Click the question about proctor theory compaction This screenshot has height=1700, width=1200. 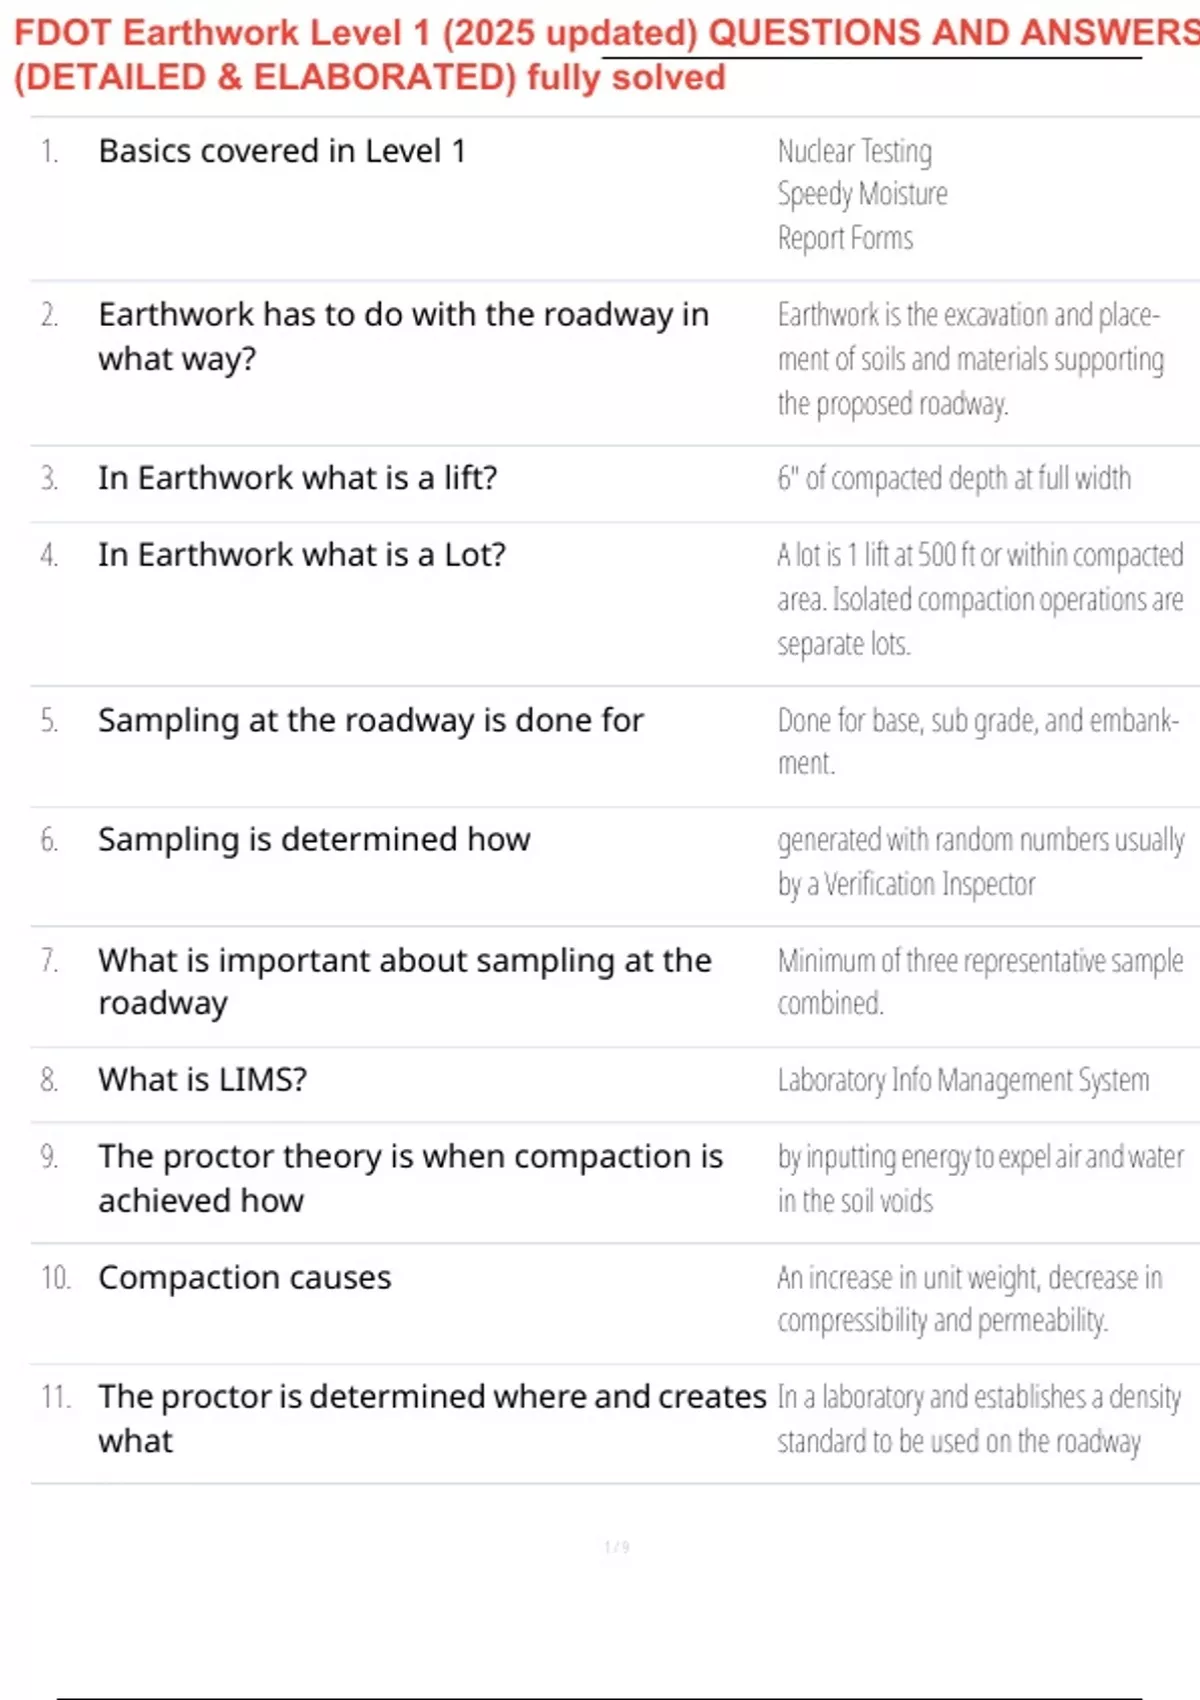[410, 1178]
